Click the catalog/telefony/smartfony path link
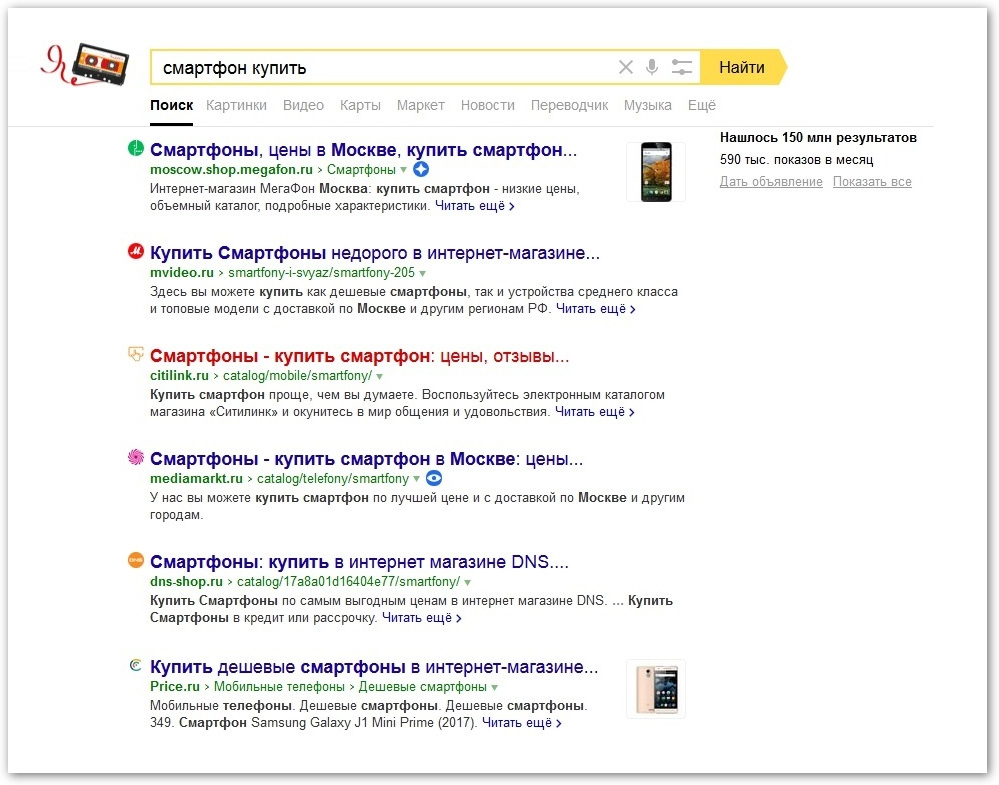Screen dimensions: 999x785 pos(333,479)
